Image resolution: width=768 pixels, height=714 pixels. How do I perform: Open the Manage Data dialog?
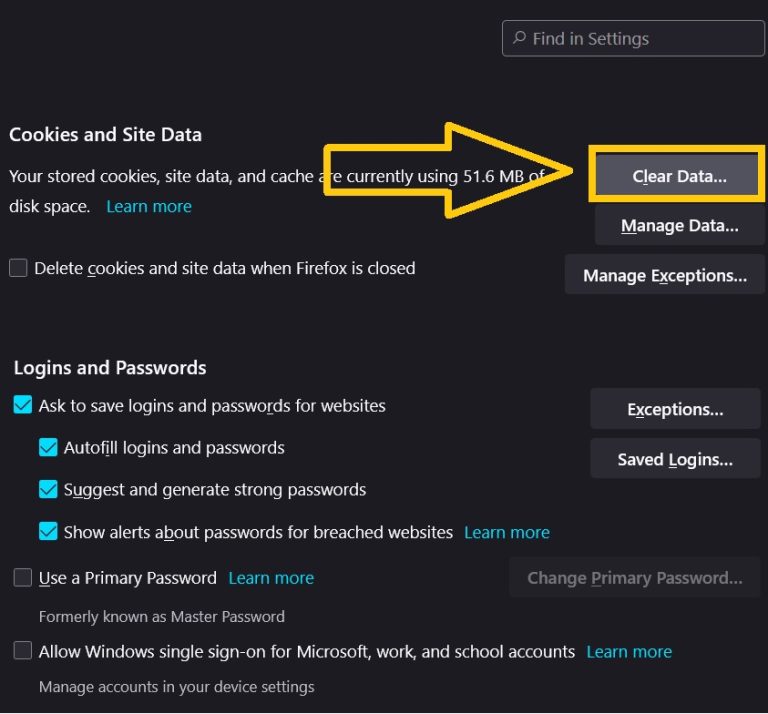[x=679, y=225]
